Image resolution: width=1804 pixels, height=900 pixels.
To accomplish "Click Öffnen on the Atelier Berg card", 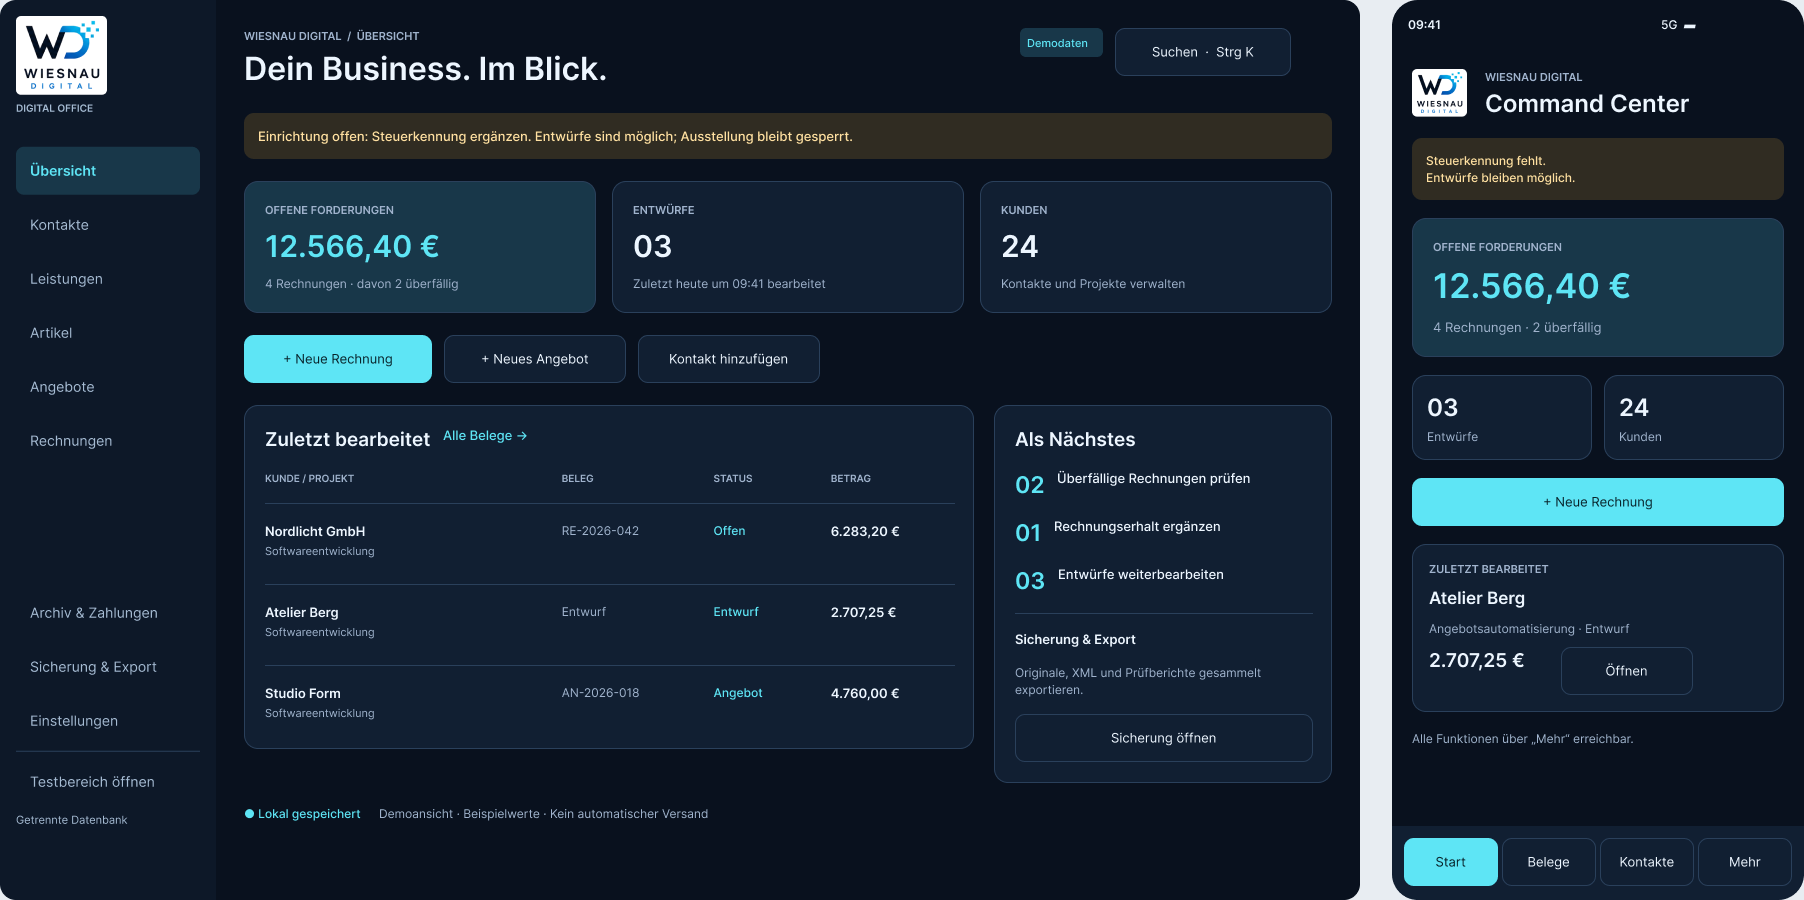I will (1627, 671).
